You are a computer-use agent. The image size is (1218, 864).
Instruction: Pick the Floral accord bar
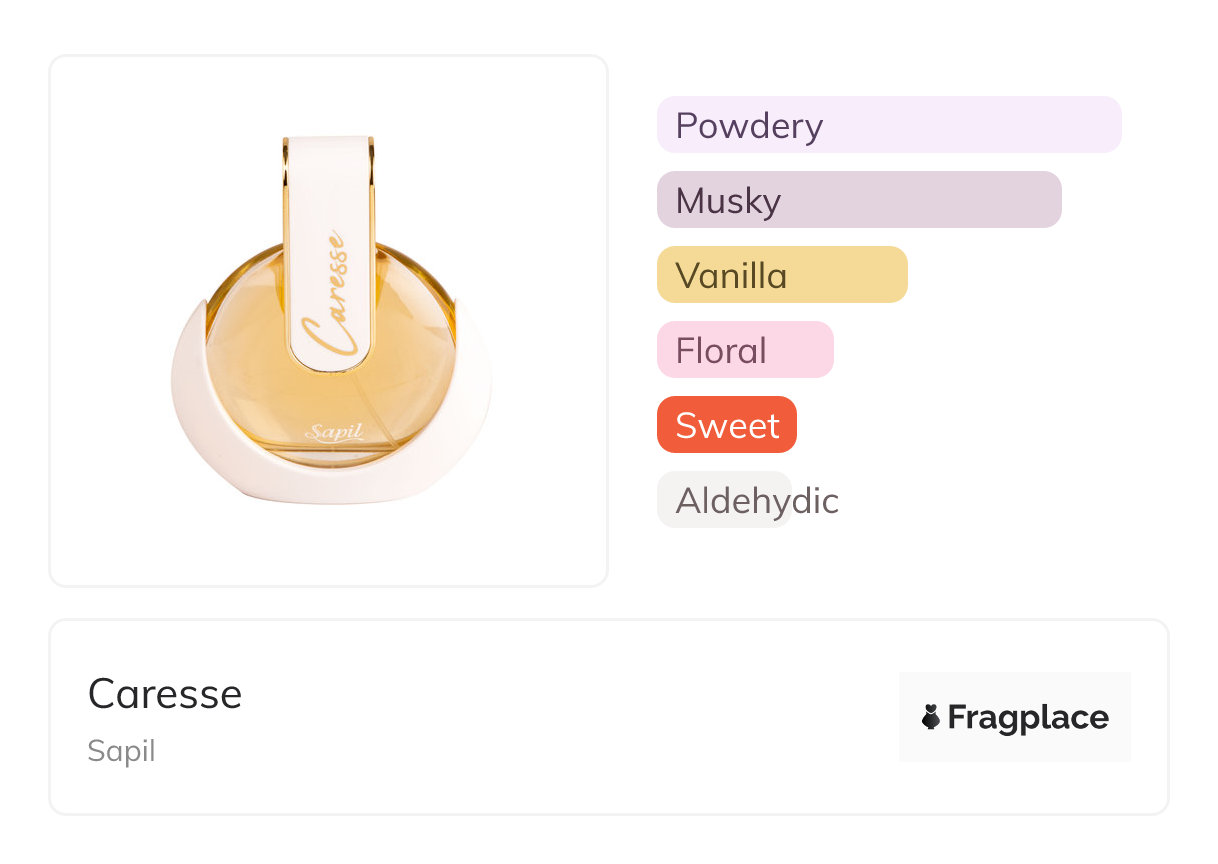(744, 350)
